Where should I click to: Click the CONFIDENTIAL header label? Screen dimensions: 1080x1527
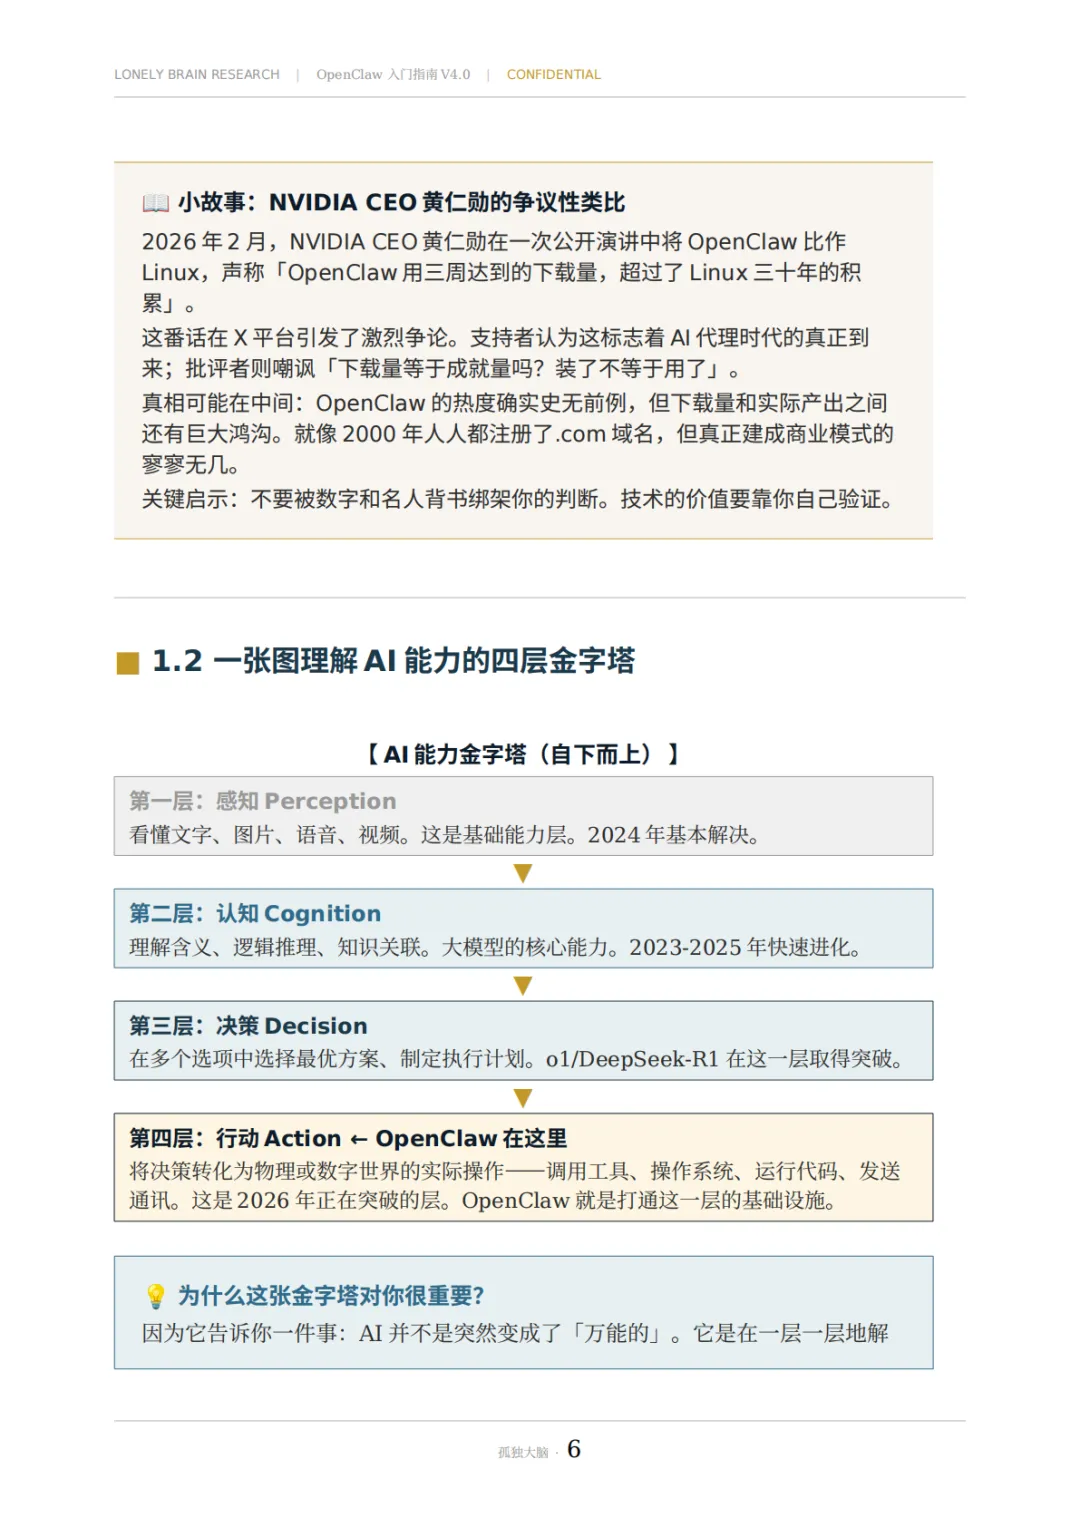[554, 75]
